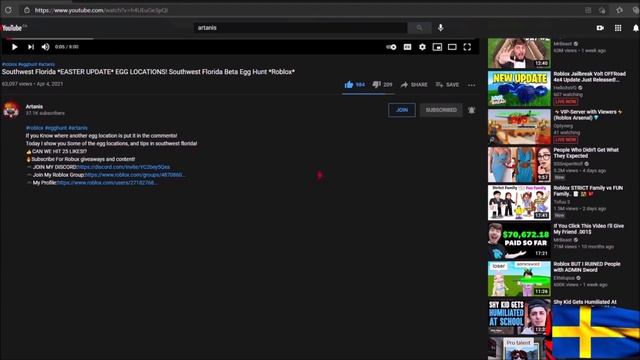Click the #egghunt hashtag above the title
The height and width of the screenshot is (360, 640).
[28, 64]
